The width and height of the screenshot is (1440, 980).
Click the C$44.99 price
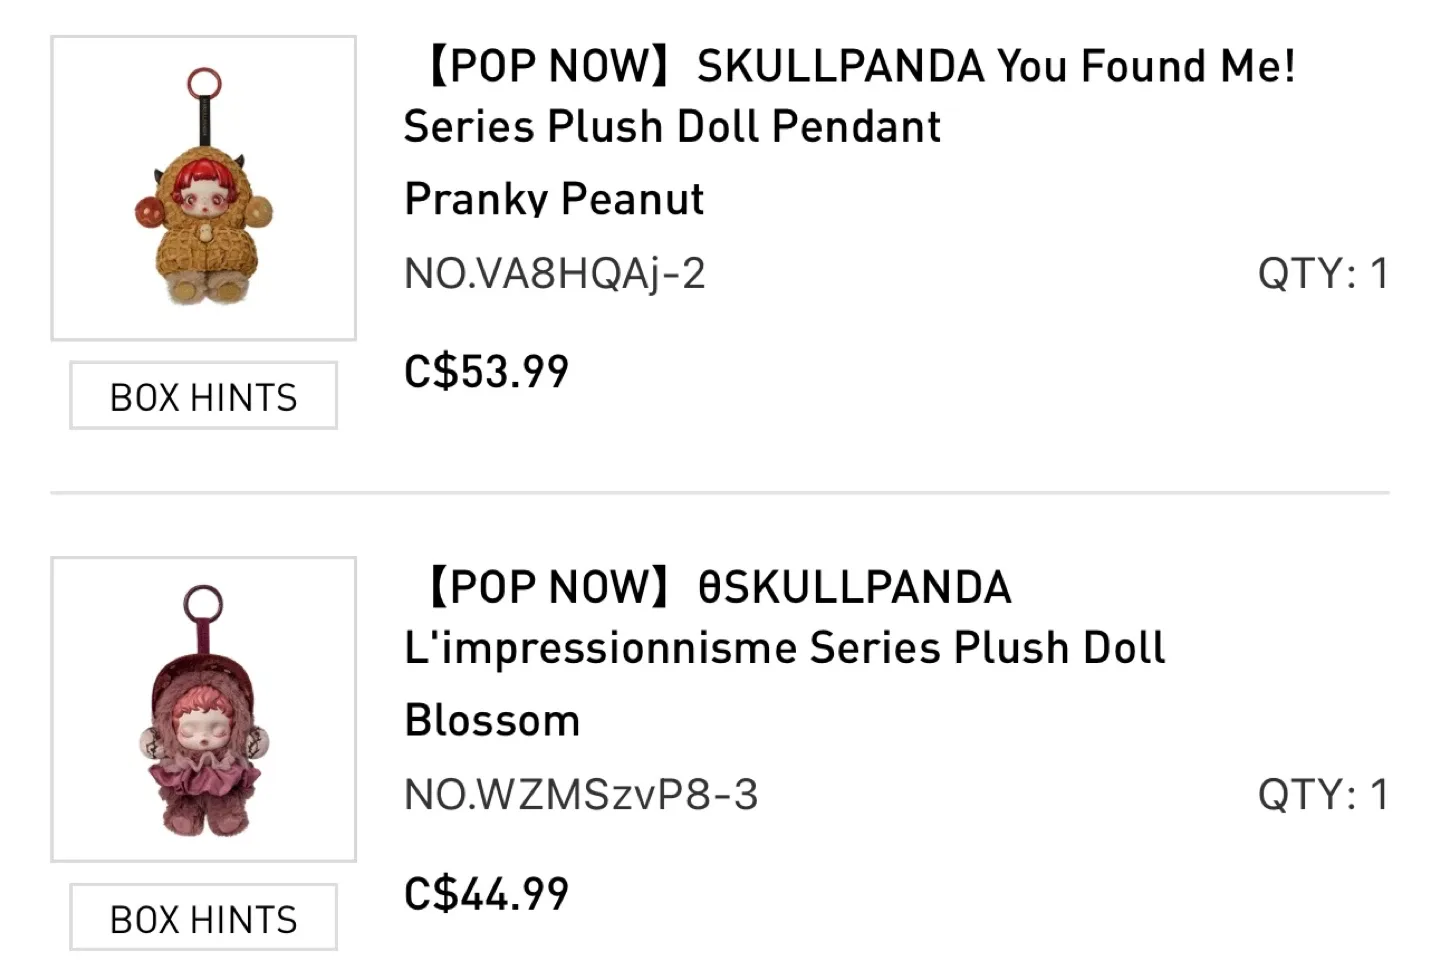point(486,893)
